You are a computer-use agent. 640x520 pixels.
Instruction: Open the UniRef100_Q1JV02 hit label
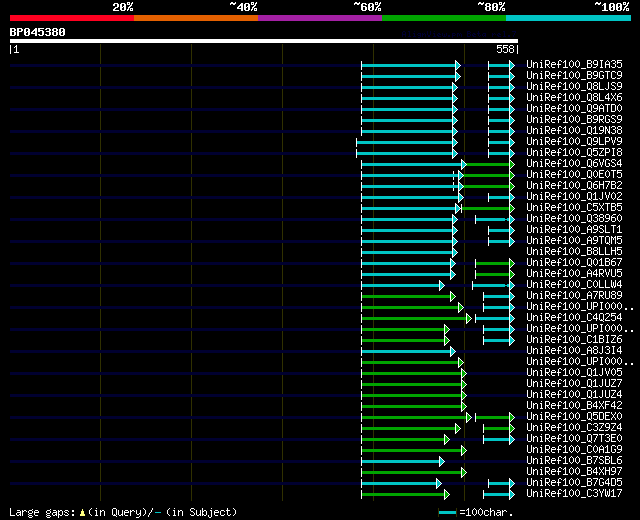(x=574, y=197)
